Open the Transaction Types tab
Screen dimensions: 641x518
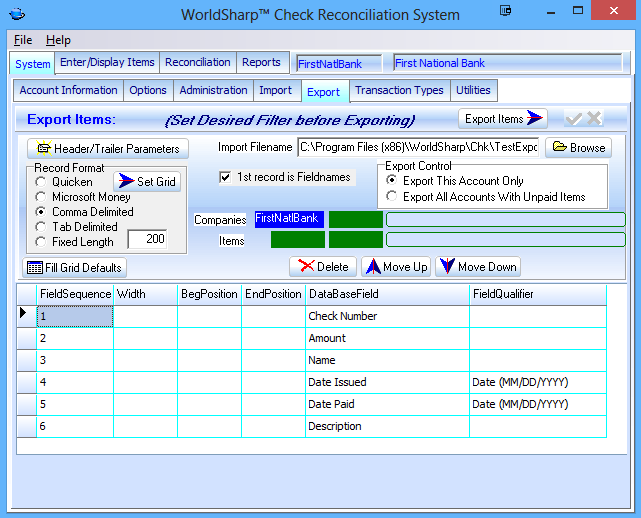tap(399, 90)
